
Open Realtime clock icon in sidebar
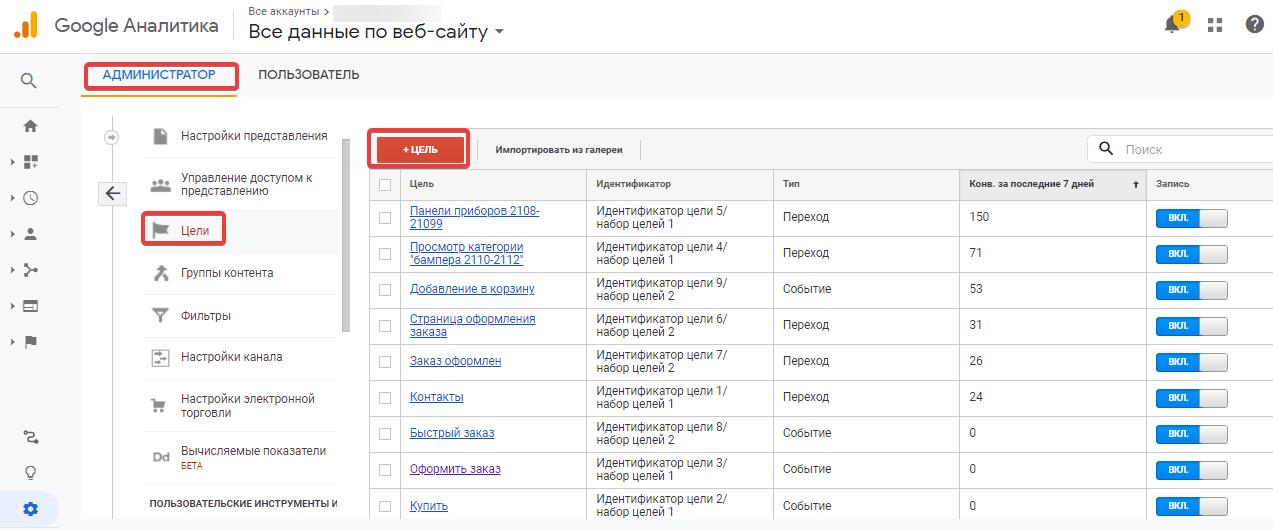coord(30,198)
